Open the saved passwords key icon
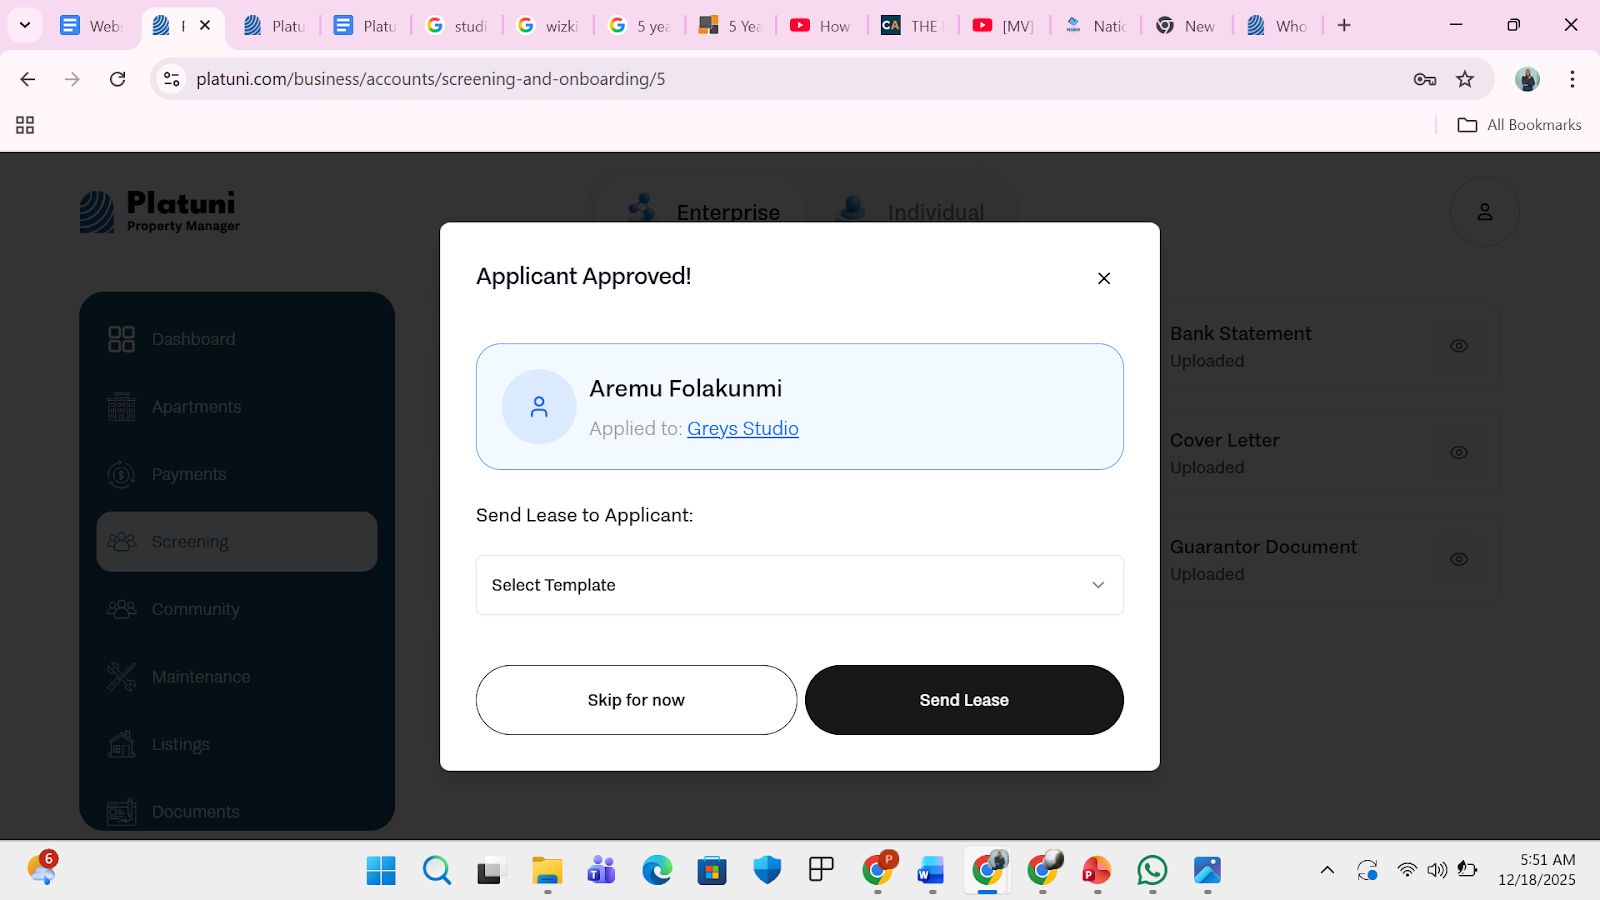1600x900 pixels. click(x=1425, y=79)
